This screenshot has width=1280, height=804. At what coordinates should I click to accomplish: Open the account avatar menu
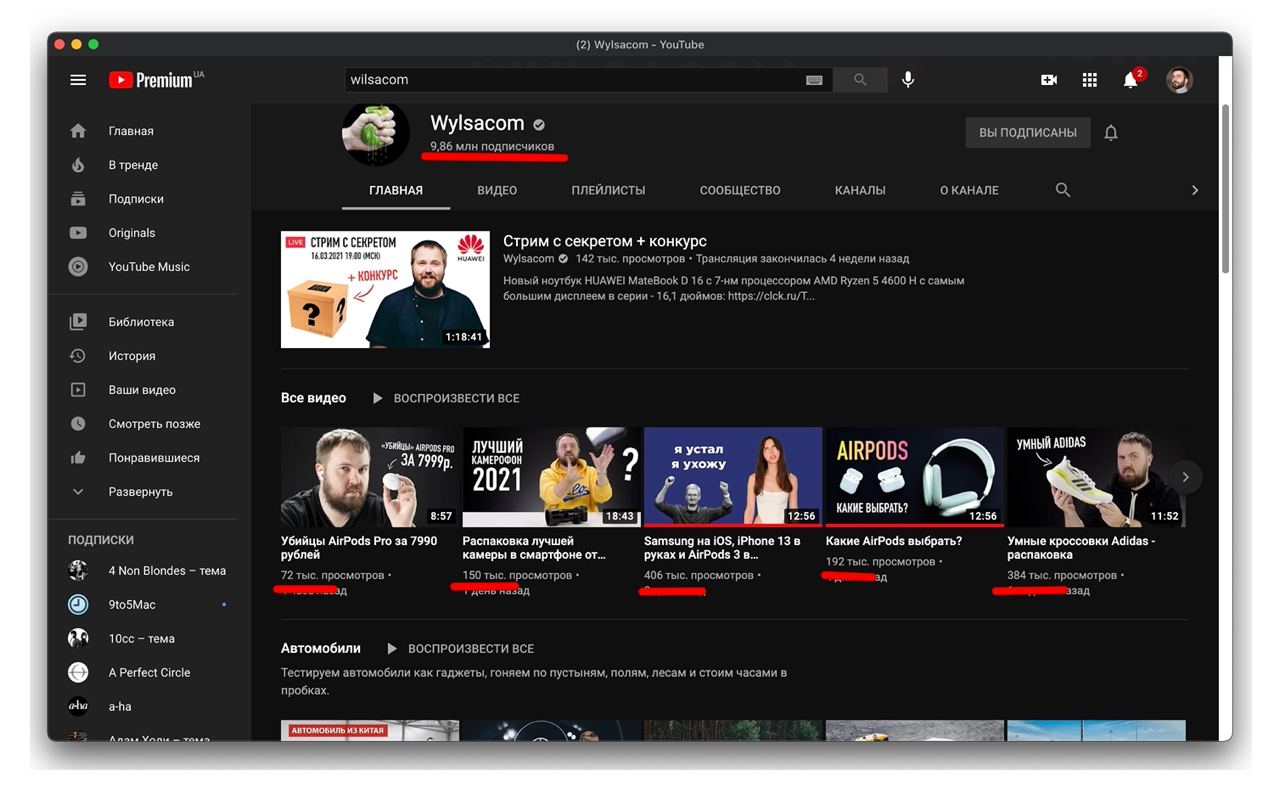[x=1180, y=80]
